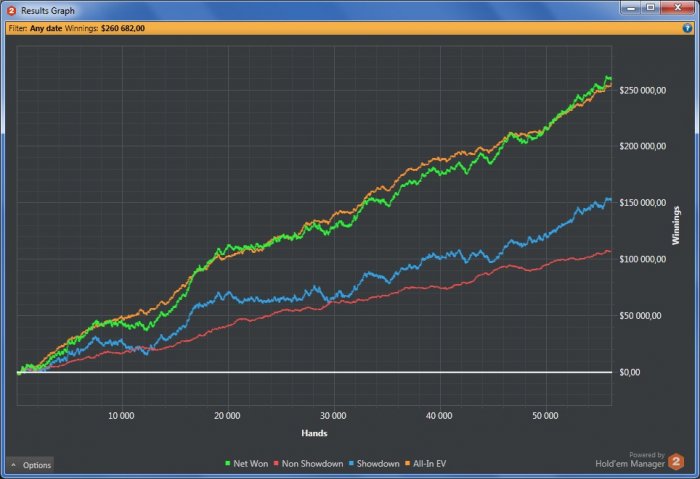Click the Any date filter text

[46, 28]
